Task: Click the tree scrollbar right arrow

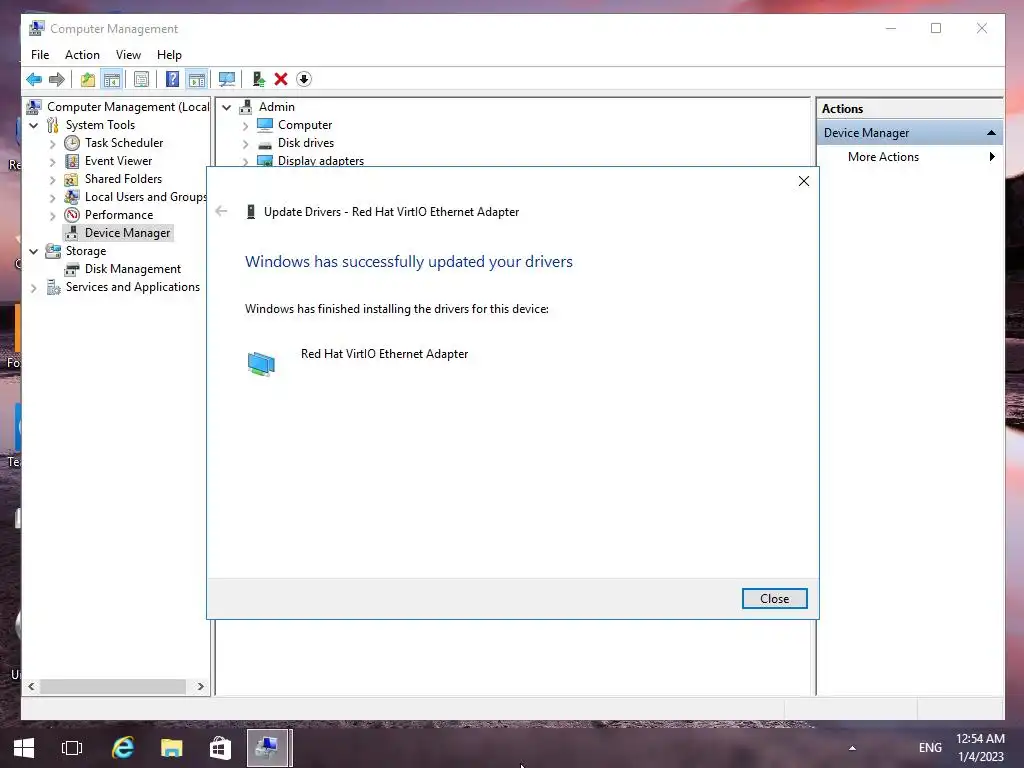Action: 200,686
